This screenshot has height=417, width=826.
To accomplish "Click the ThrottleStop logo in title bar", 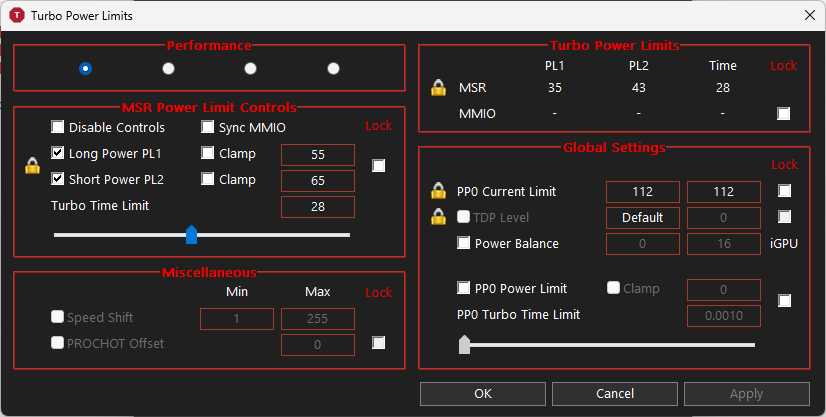I will [x=17, y=15].
